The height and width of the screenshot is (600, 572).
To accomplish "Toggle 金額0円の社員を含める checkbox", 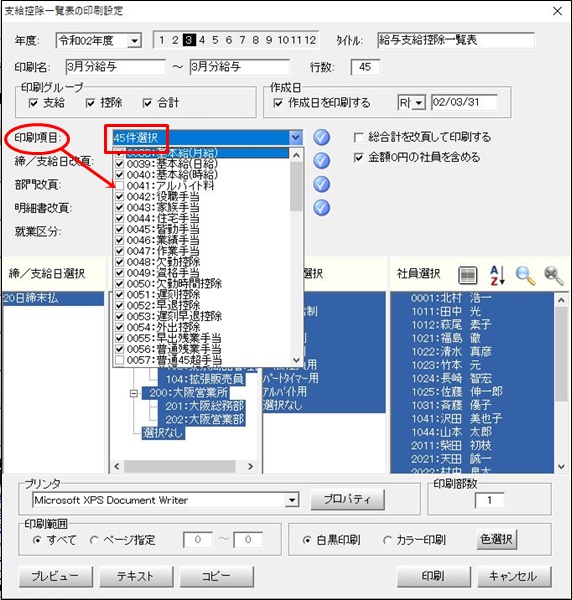I will pos(358,158).
